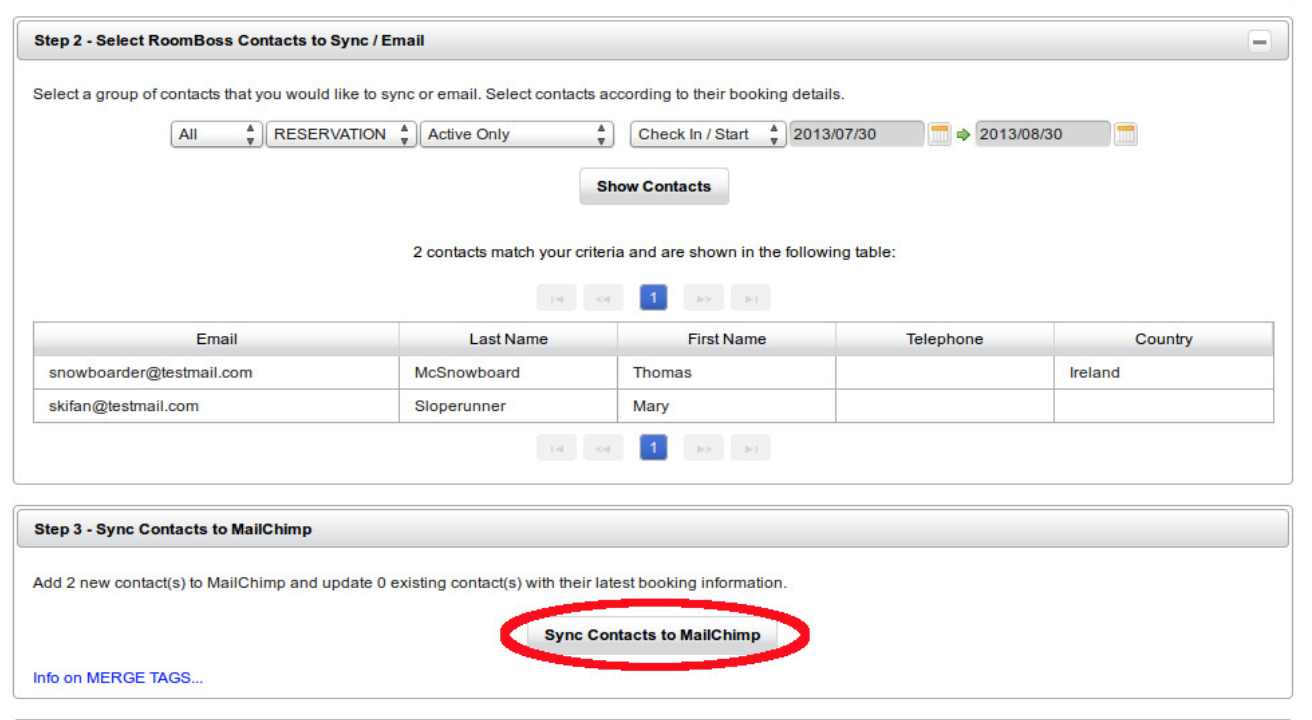
Task: Open the 'Check In / Start' dropdown
Action: click(x=707, y=135)
